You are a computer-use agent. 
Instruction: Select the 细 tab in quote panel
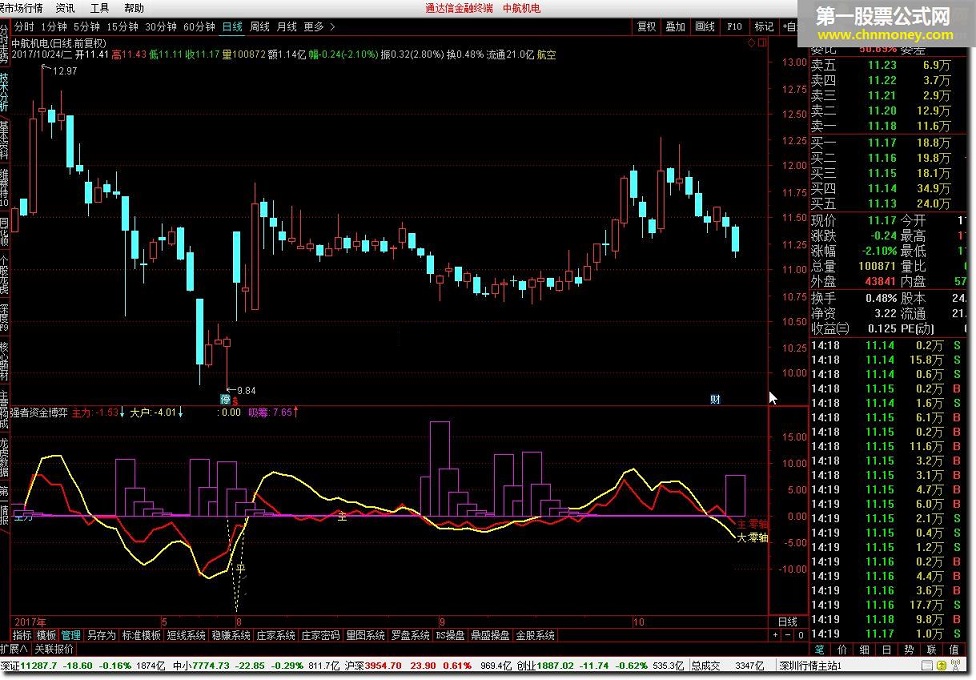[865, 650]
